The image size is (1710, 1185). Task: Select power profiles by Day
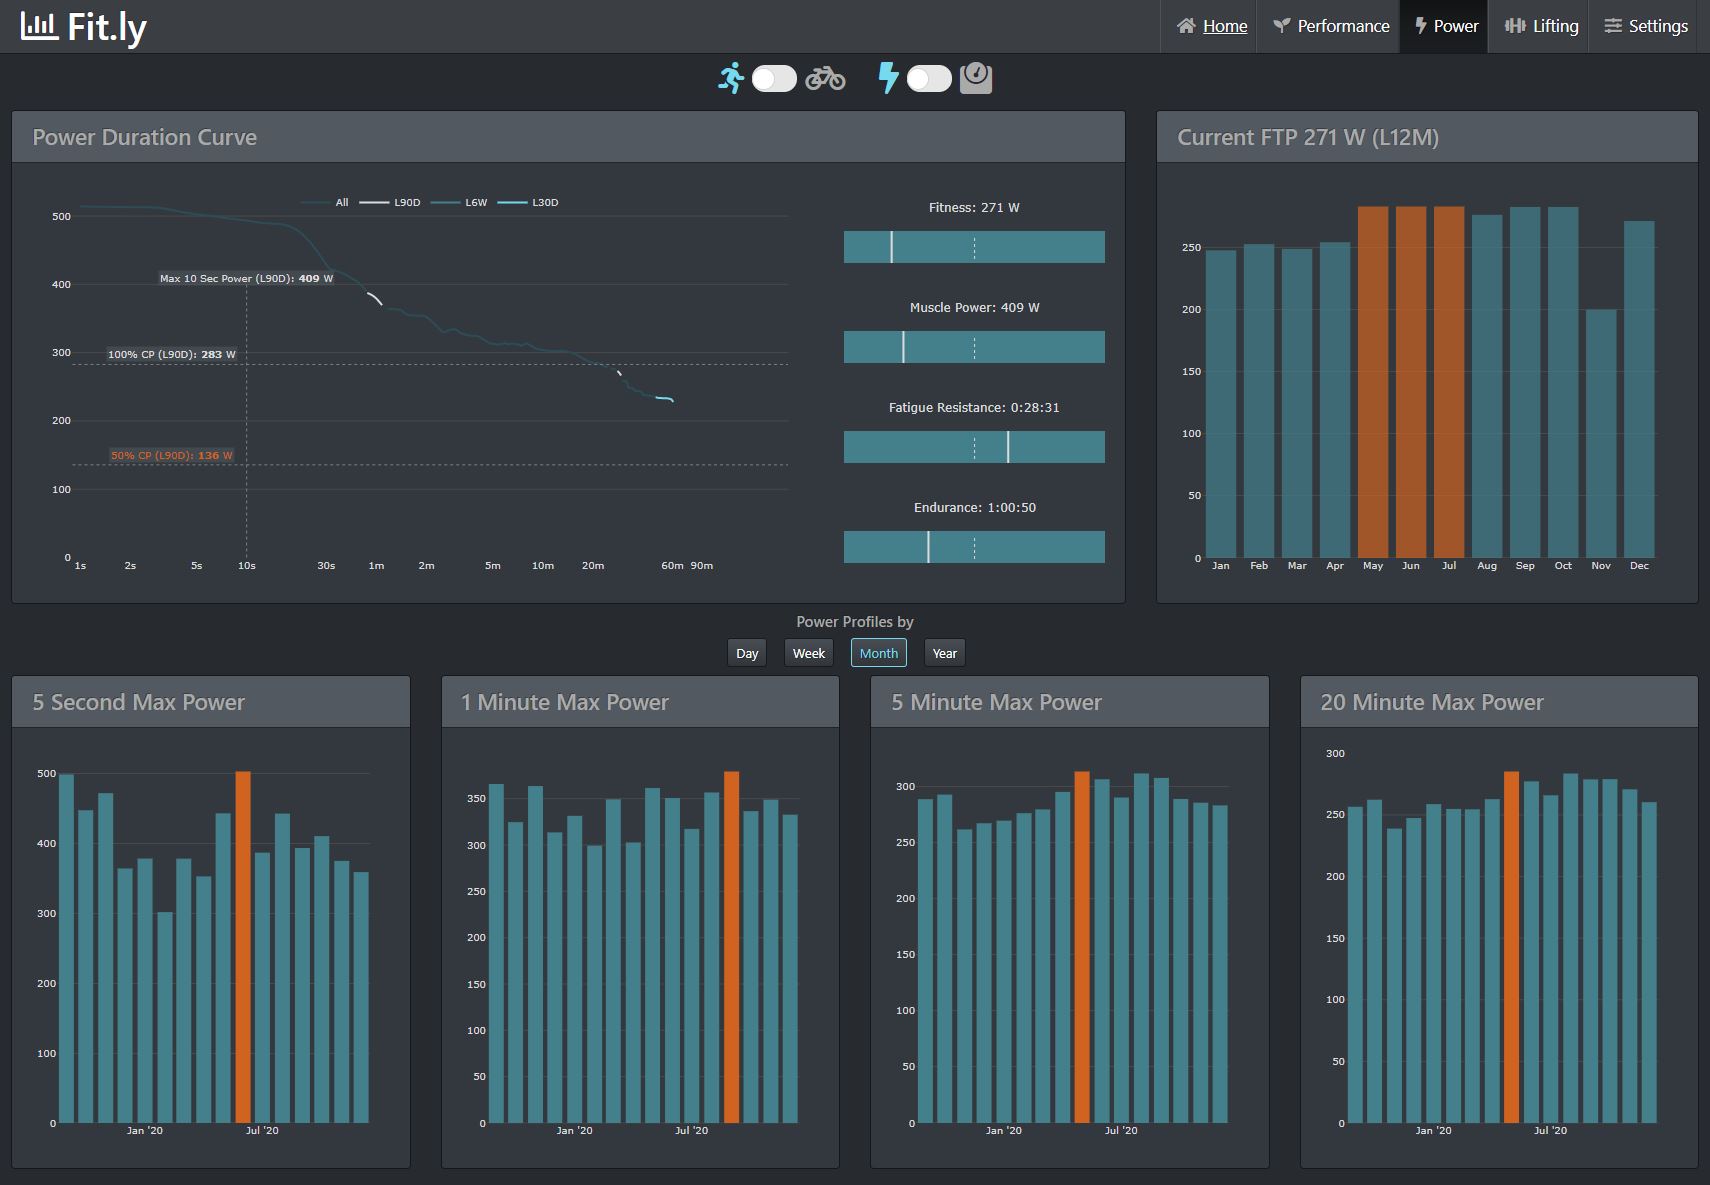(747, 653)
